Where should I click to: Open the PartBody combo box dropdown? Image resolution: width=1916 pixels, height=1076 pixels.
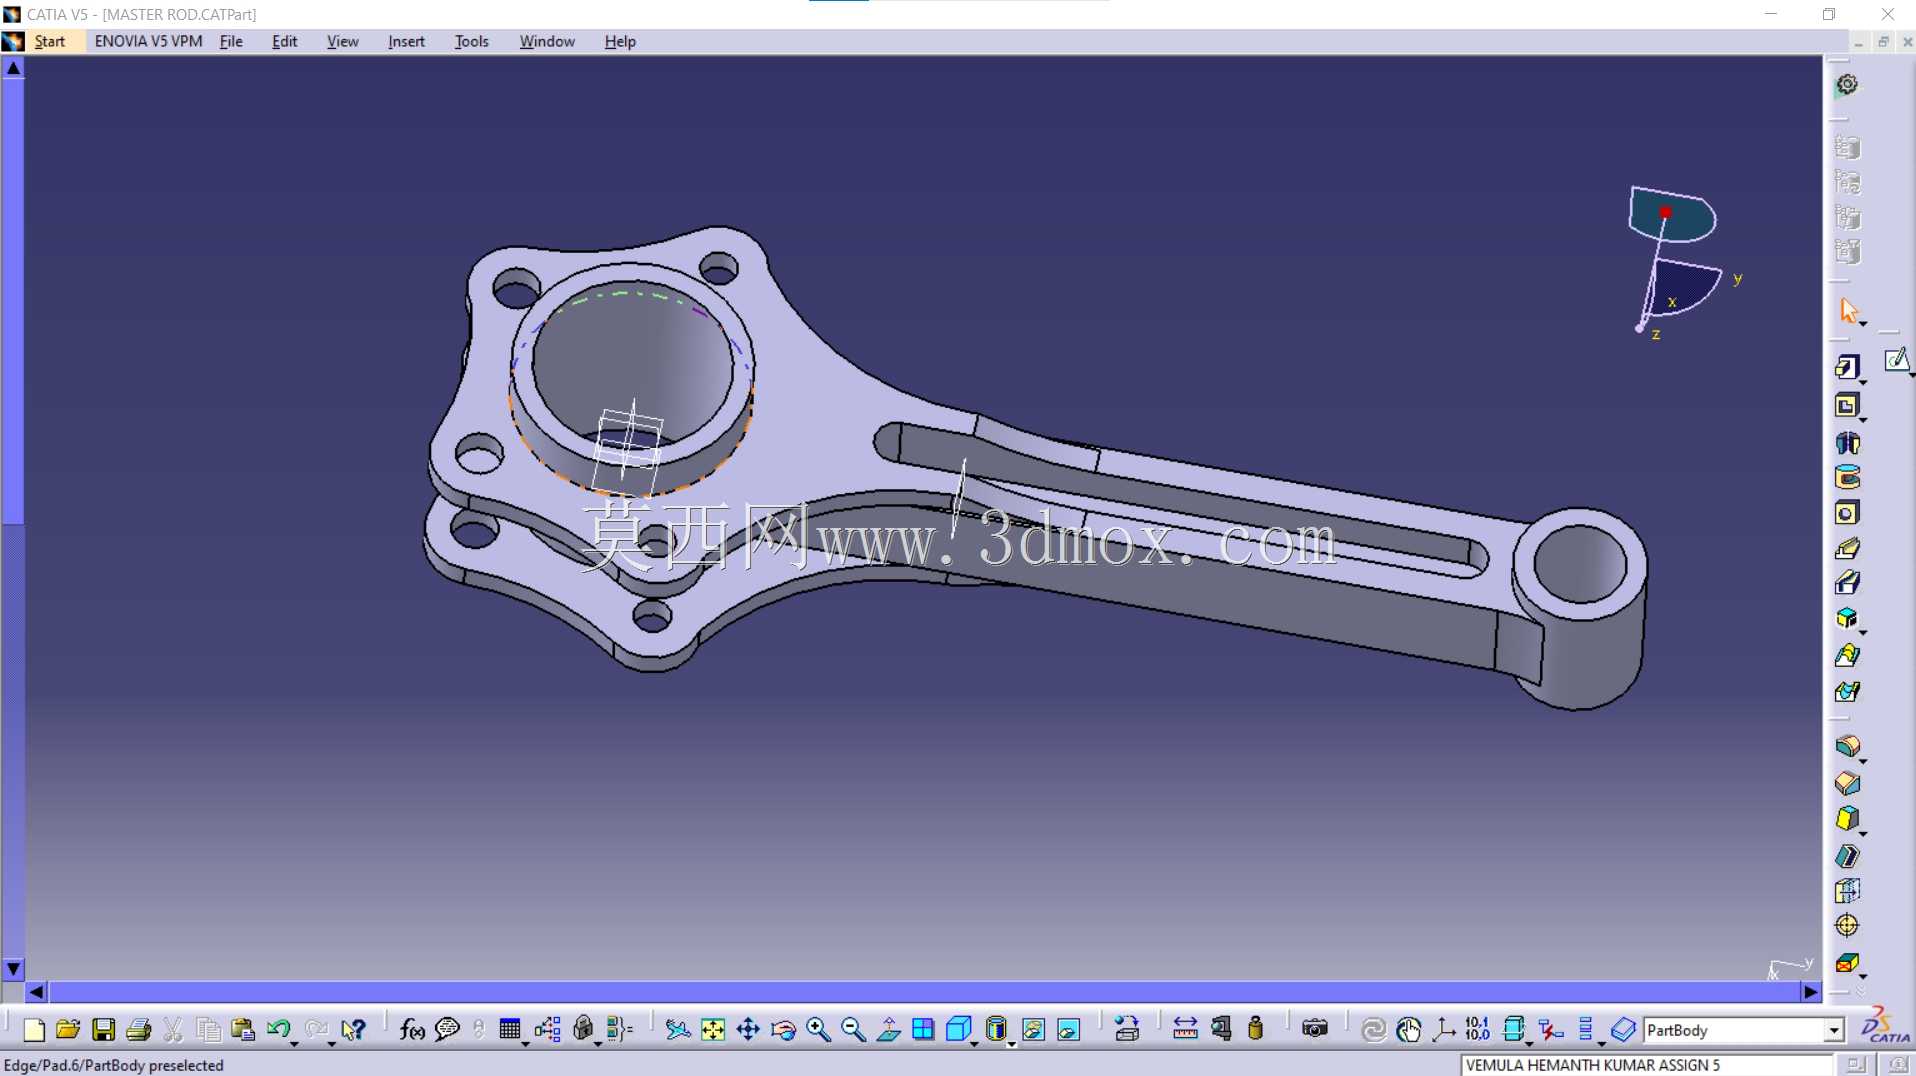click(x=1834, y=1030)
